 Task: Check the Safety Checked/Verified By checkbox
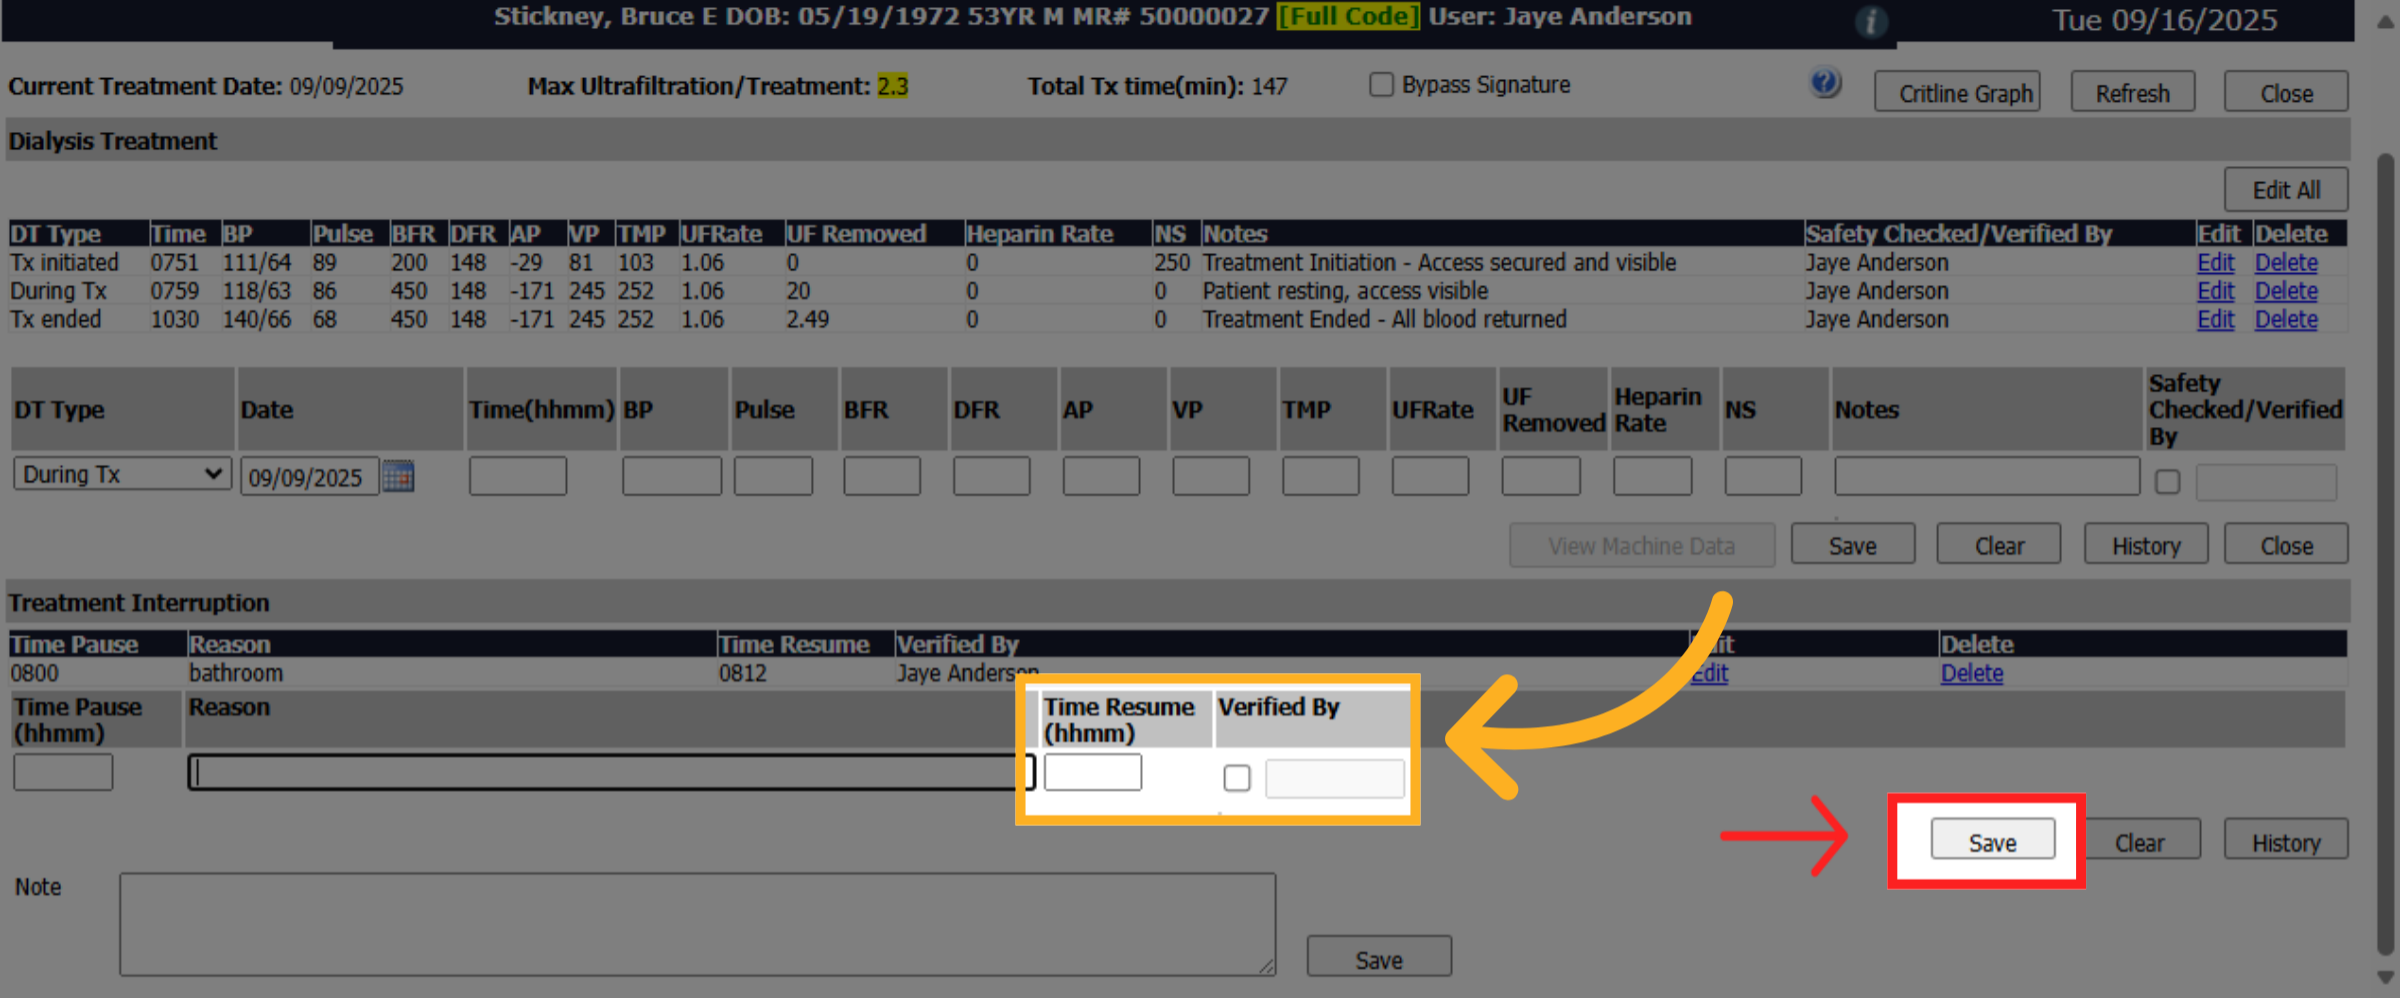(x=2167, y=482)
